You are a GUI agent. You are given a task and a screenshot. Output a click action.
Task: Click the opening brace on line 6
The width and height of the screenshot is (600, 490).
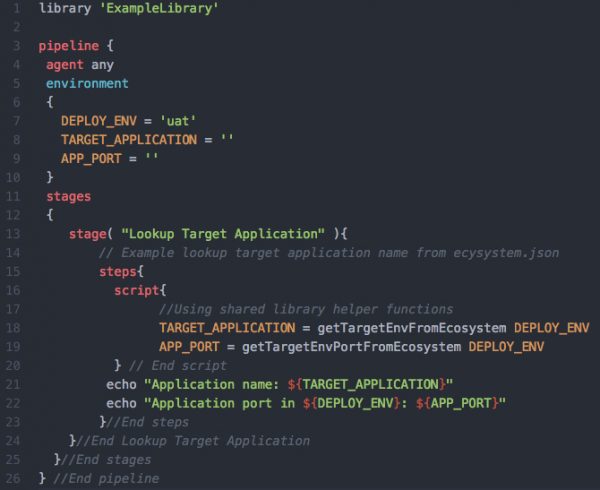50,102
